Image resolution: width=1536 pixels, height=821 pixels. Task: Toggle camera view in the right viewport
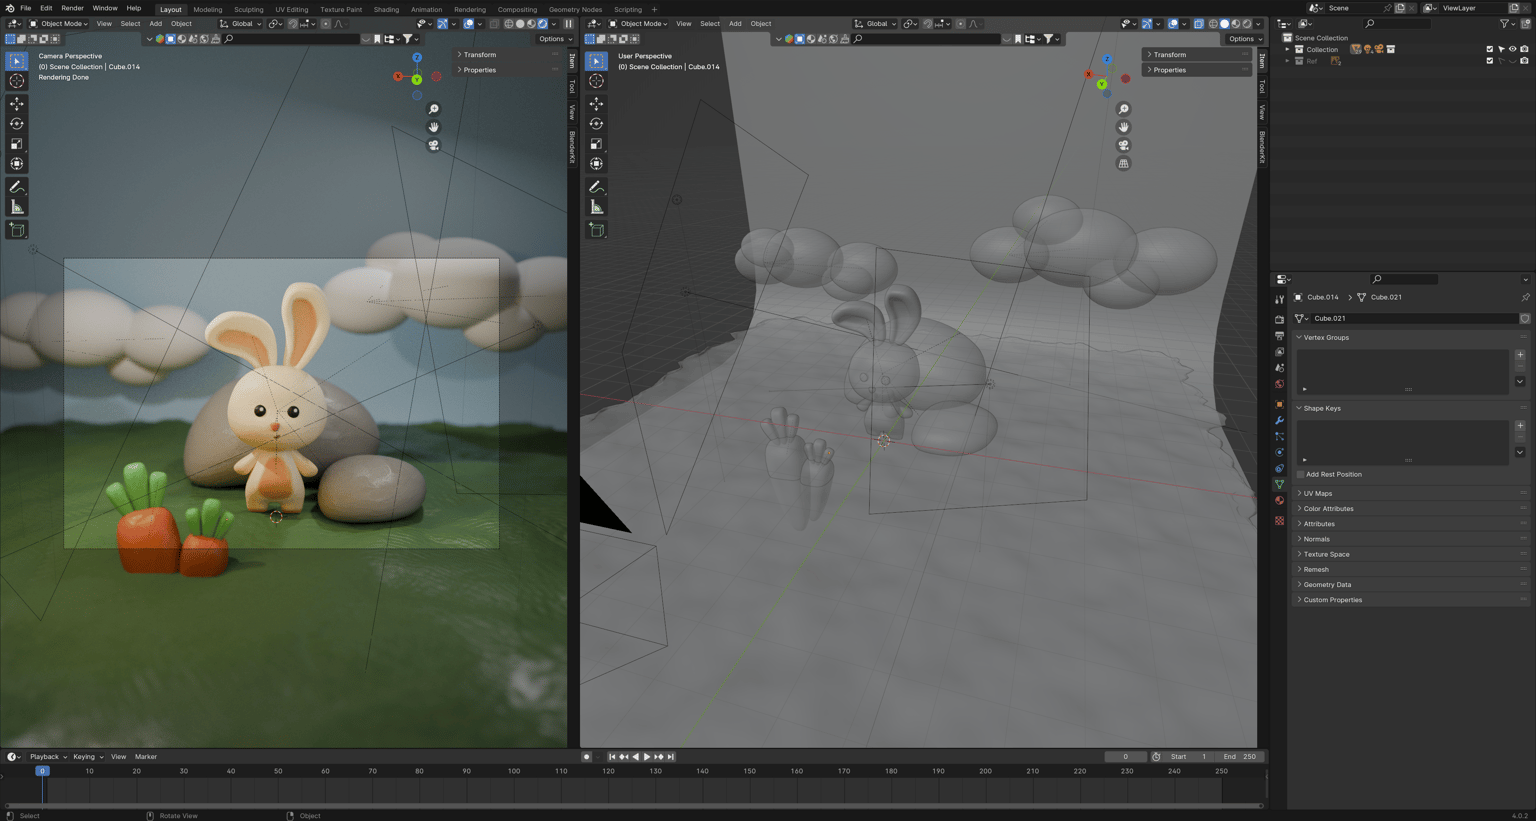(1124, 145)
